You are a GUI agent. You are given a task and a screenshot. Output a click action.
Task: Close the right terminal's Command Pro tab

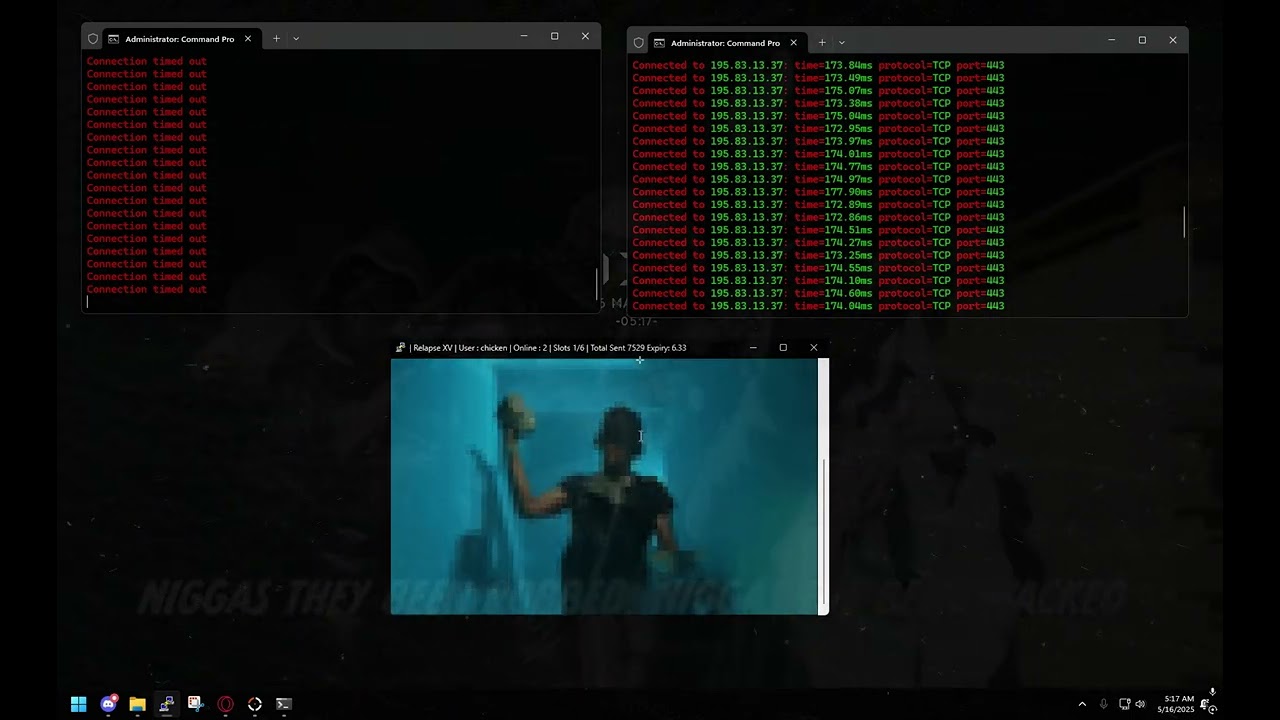click(x=794, y=43)
